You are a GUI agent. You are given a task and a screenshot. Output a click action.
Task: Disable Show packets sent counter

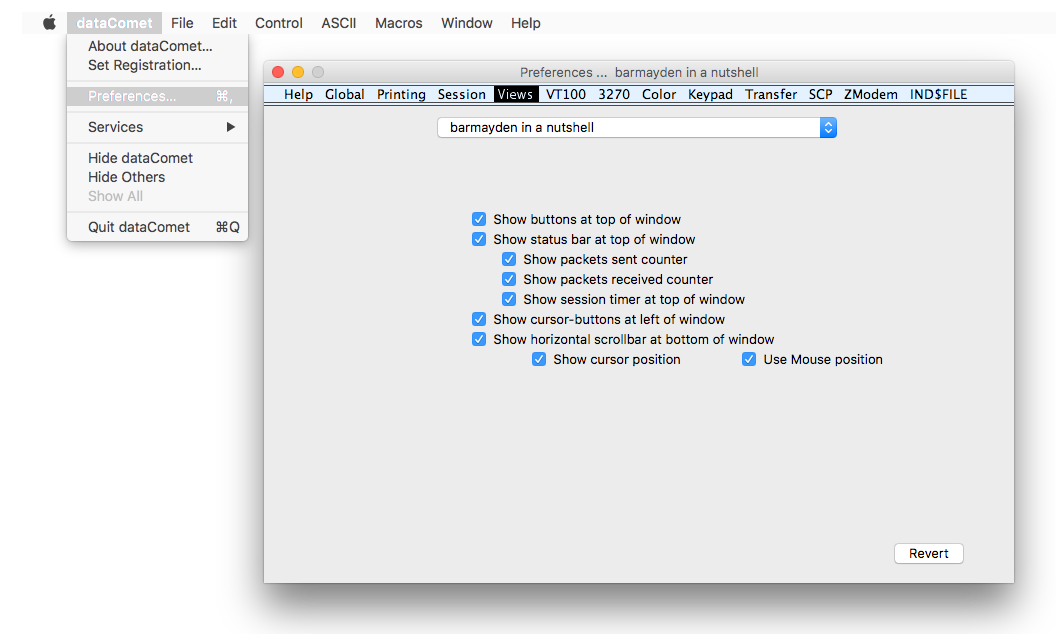509,259
